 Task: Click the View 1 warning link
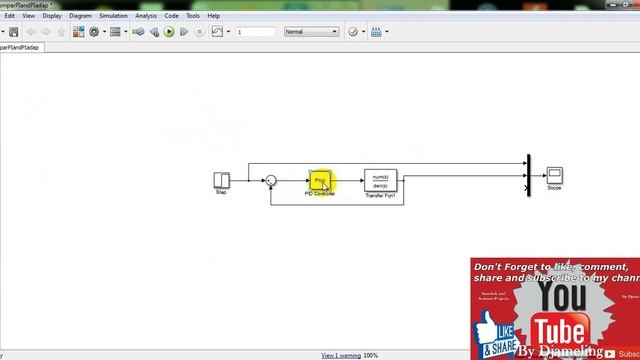pos(341,356)
